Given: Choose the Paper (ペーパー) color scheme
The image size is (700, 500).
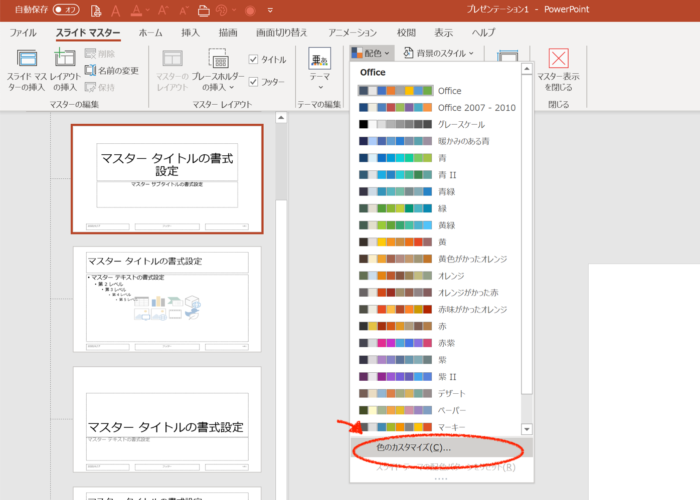Looking at the screenshot, I should click(435, 410).
